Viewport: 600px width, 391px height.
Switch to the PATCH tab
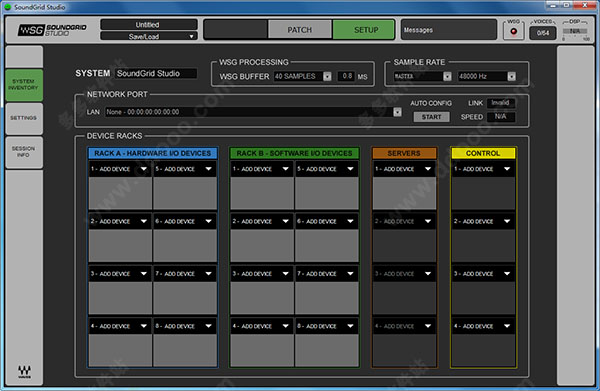point(300,30)
